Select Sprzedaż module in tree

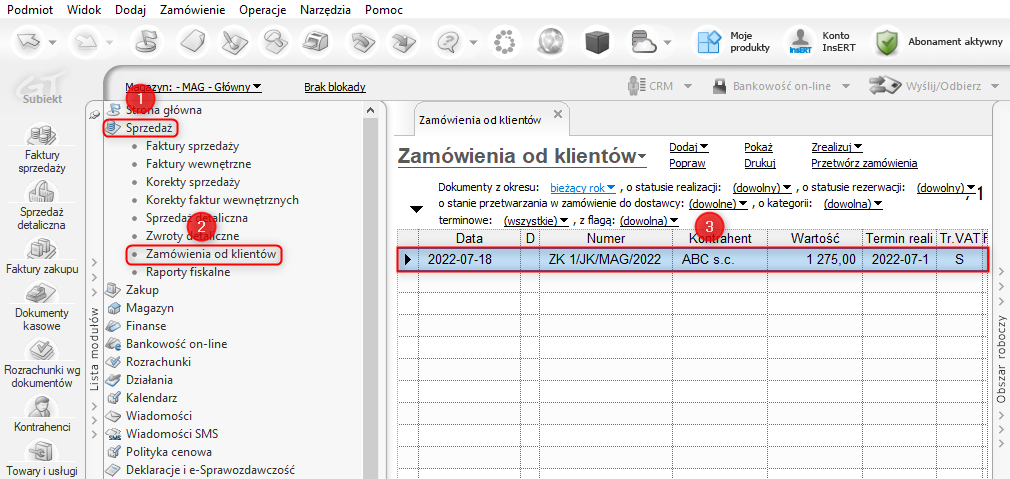click(150, 128)
